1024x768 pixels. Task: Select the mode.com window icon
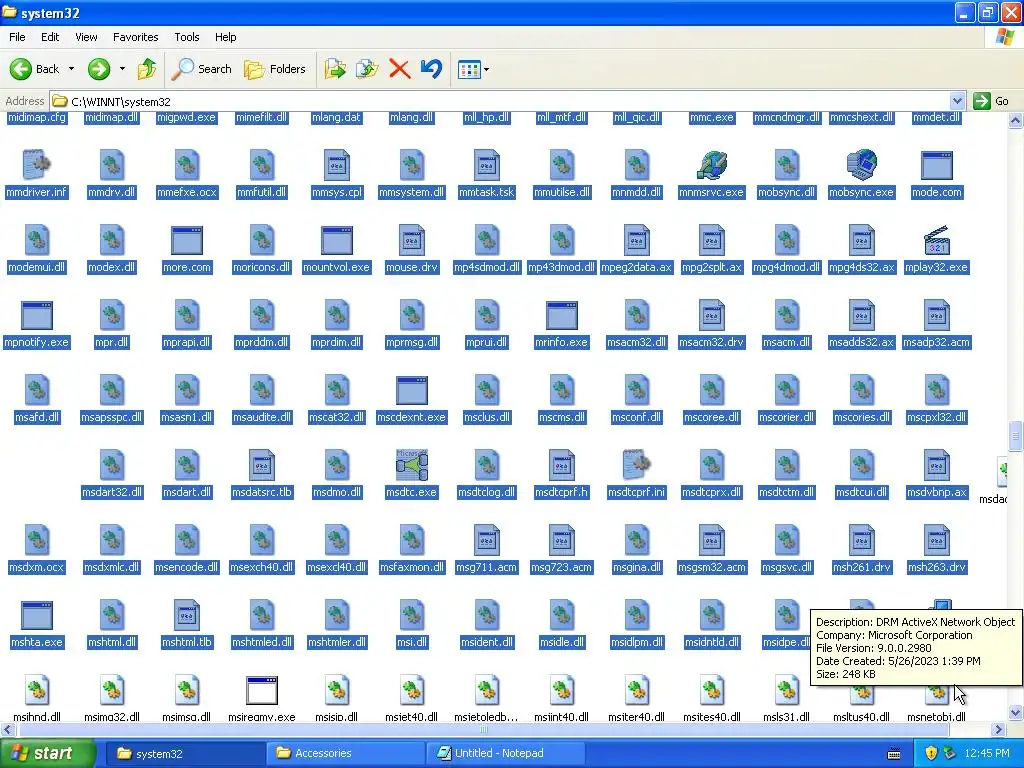click(936, 164)
